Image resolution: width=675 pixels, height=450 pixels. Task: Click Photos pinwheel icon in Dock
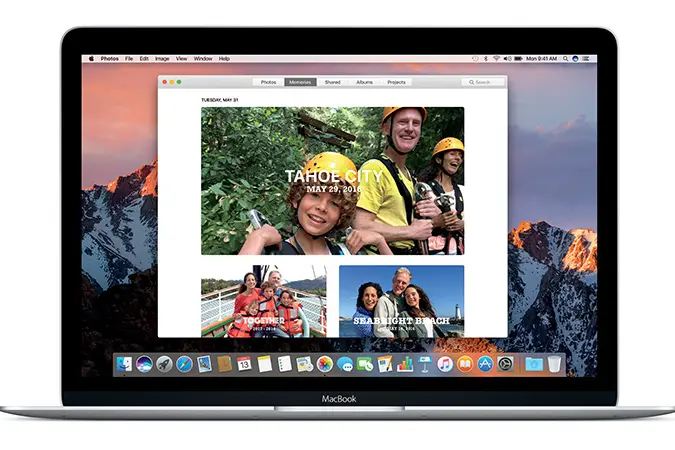[325, 364]
